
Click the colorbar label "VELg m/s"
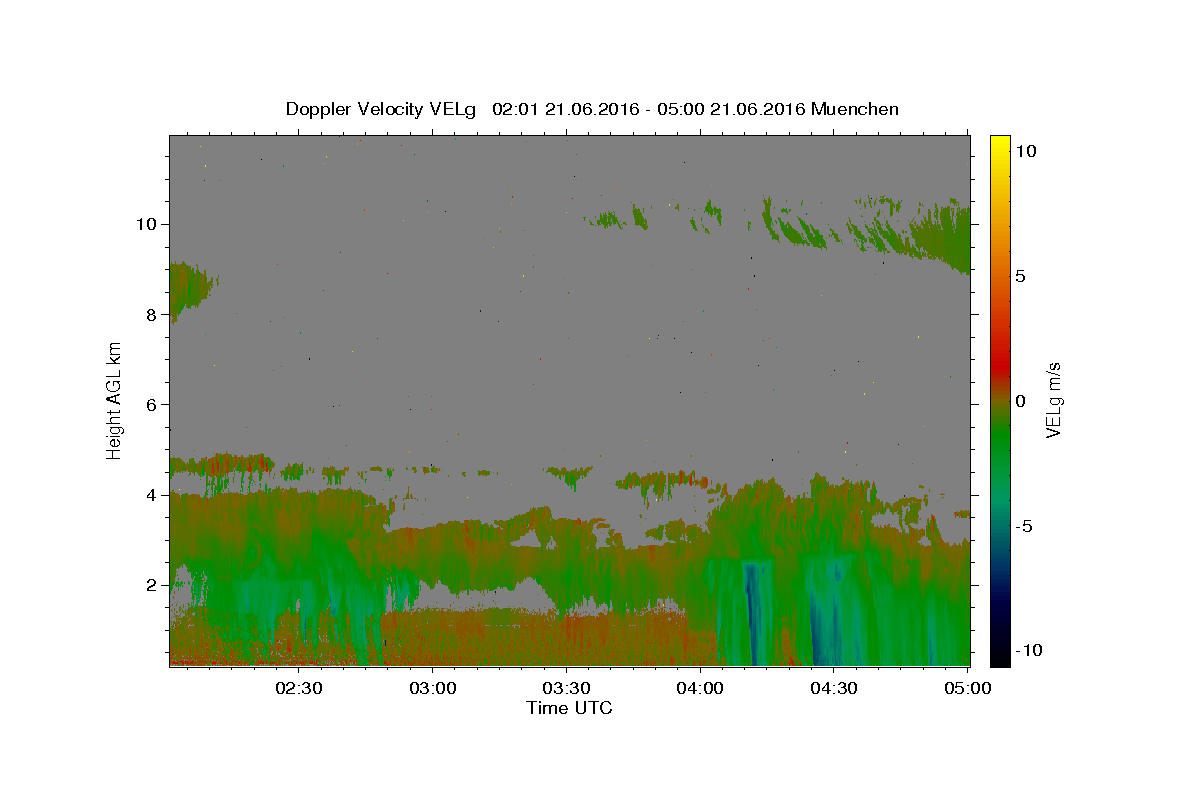click(1053, 400)
